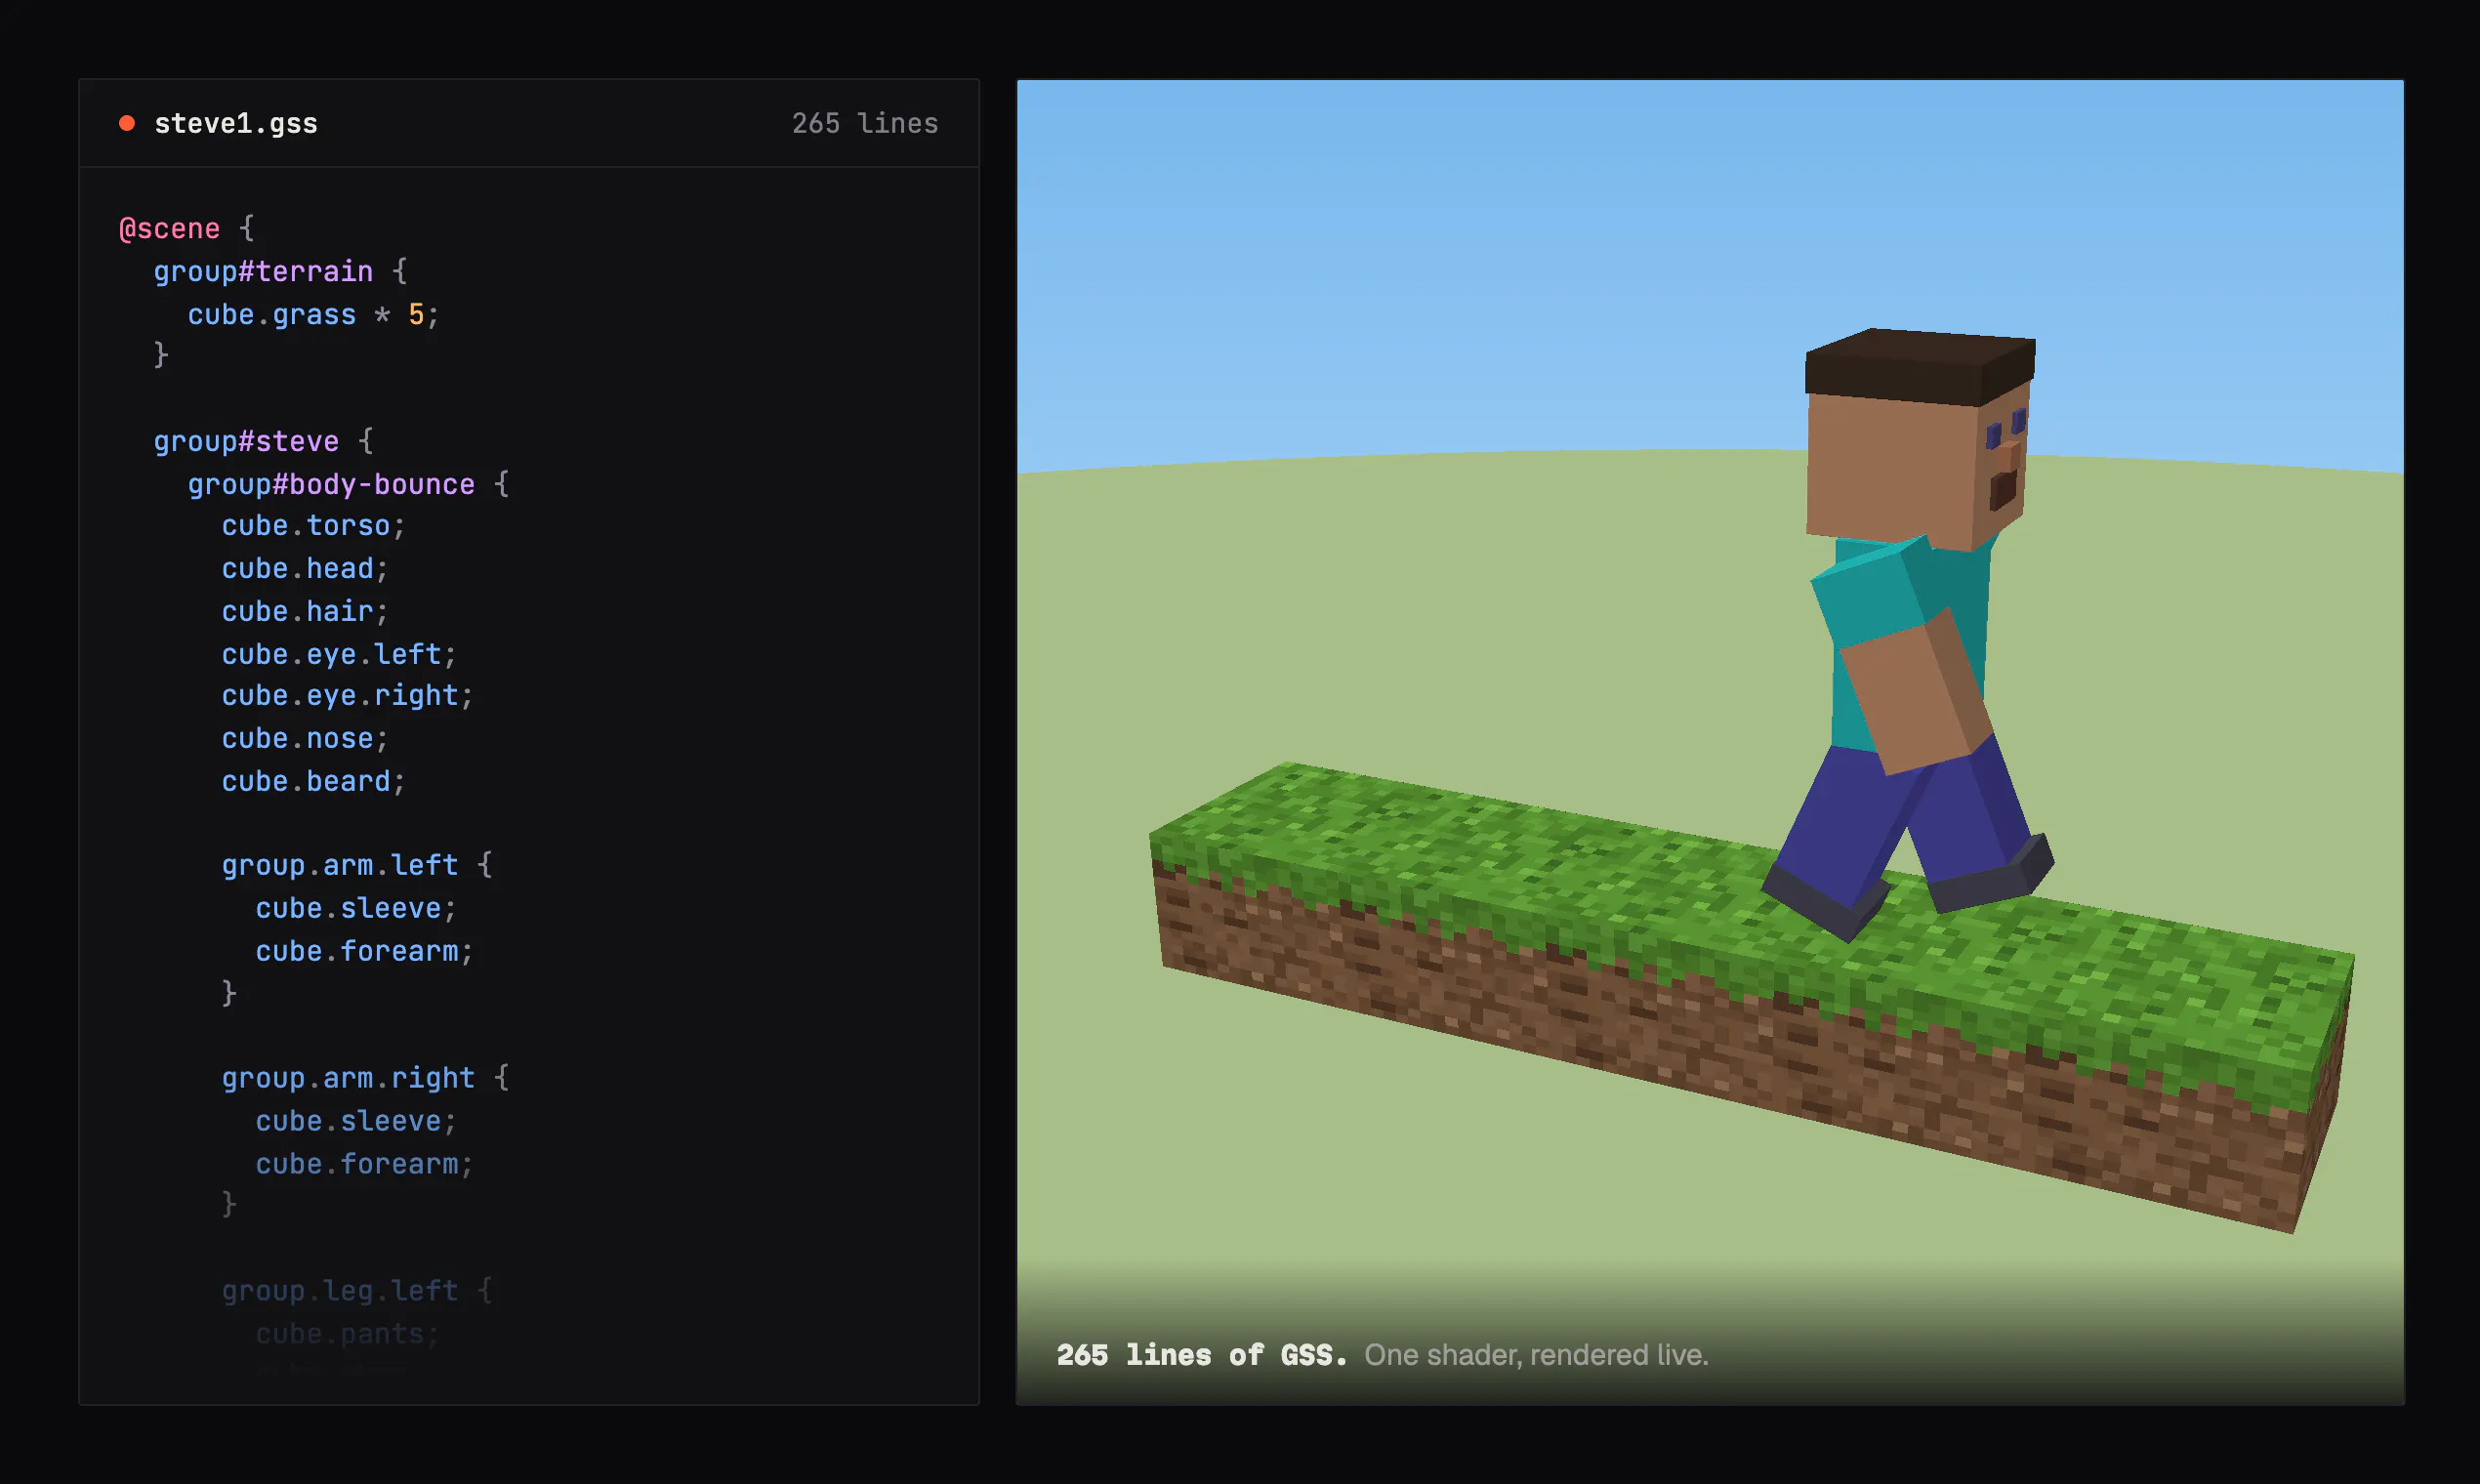Select cube.forearm; under group.arm.right
The height and width of the screenshot is (1484, 2480).
pyautogui.click(x=364, y=1164)
